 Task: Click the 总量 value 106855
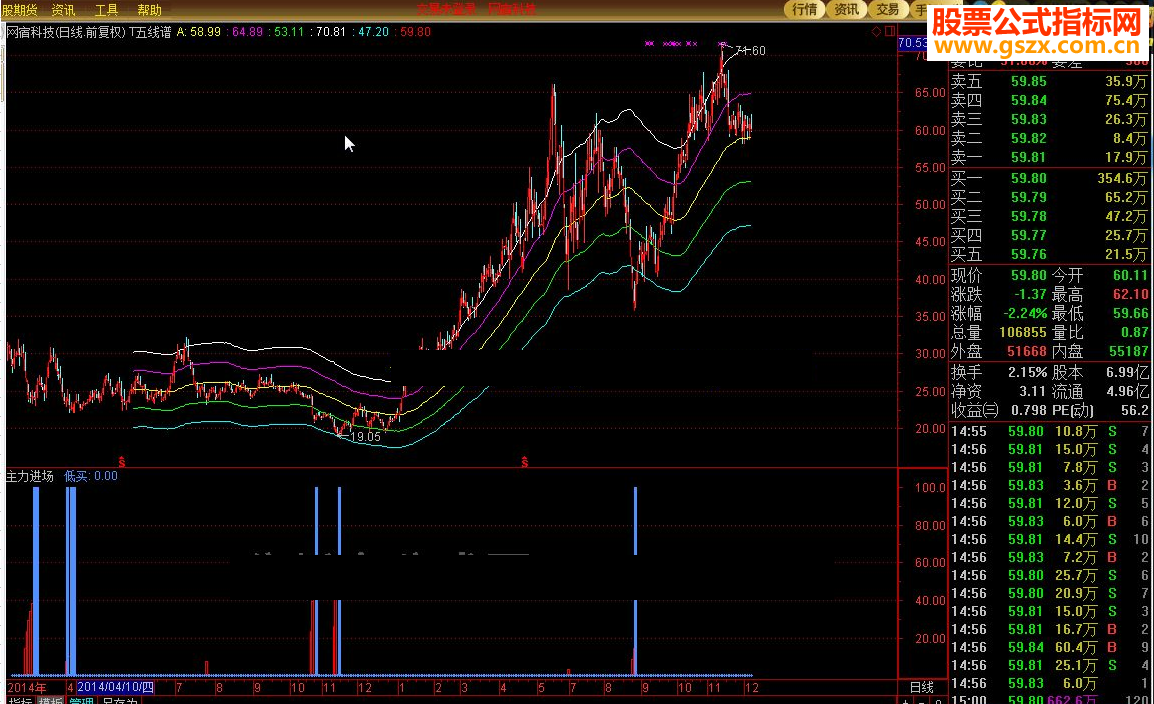[x=1023, y=333]
